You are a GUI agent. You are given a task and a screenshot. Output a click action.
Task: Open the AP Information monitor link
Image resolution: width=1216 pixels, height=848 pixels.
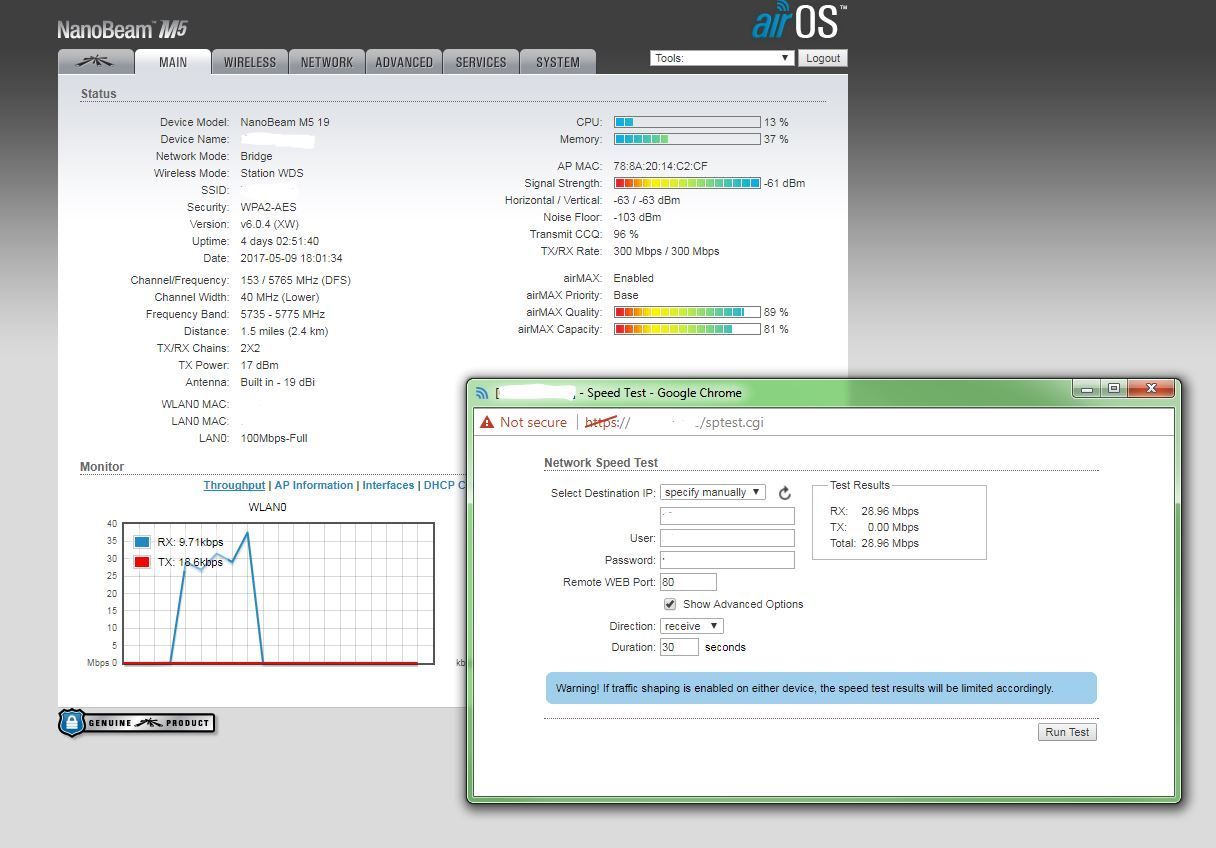(x=314, y=485)
